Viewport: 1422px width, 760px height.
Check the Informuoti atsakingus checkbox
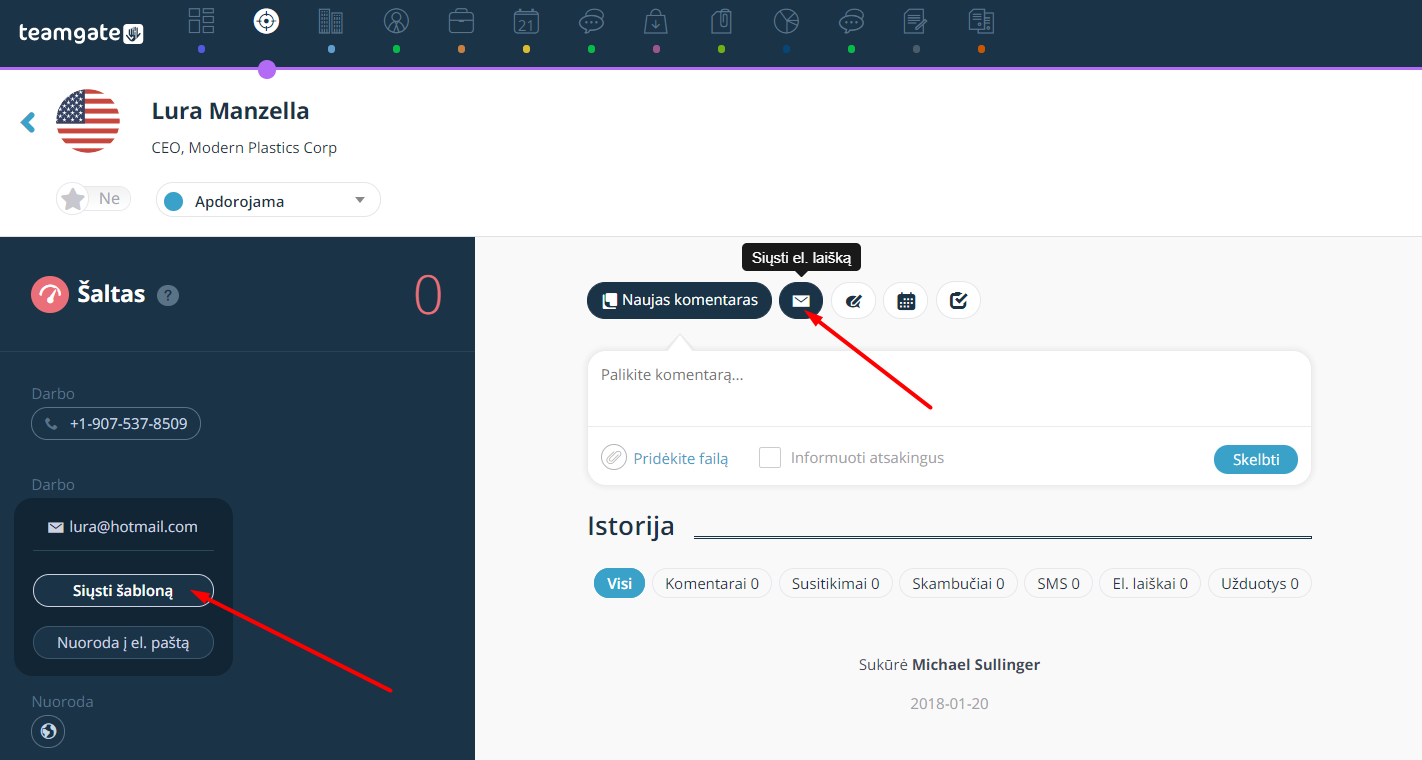tap(769, 457)
